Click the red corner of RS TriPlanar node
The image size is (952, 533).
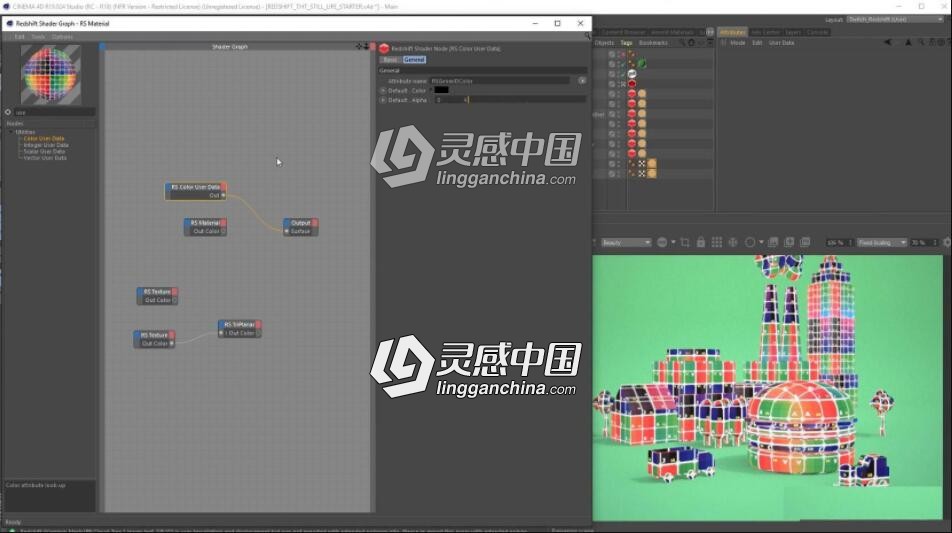[x=258, y=324]
